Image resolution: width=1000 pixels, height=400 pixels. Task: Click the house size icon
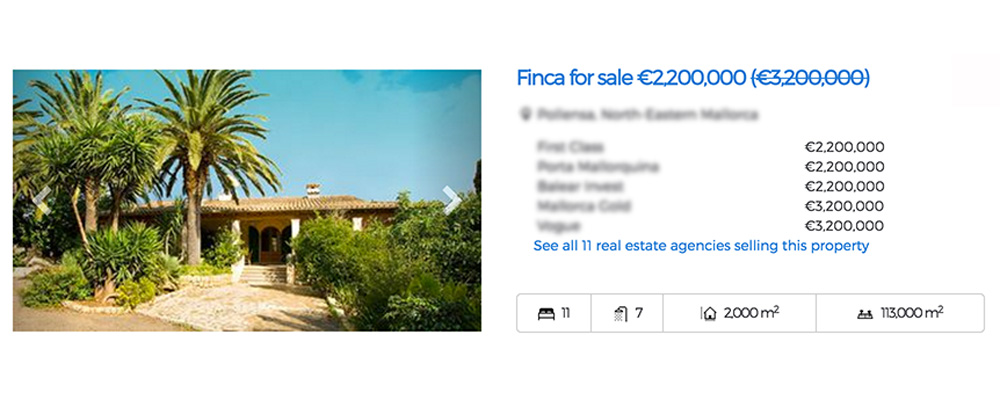click(x=709, y=314)
